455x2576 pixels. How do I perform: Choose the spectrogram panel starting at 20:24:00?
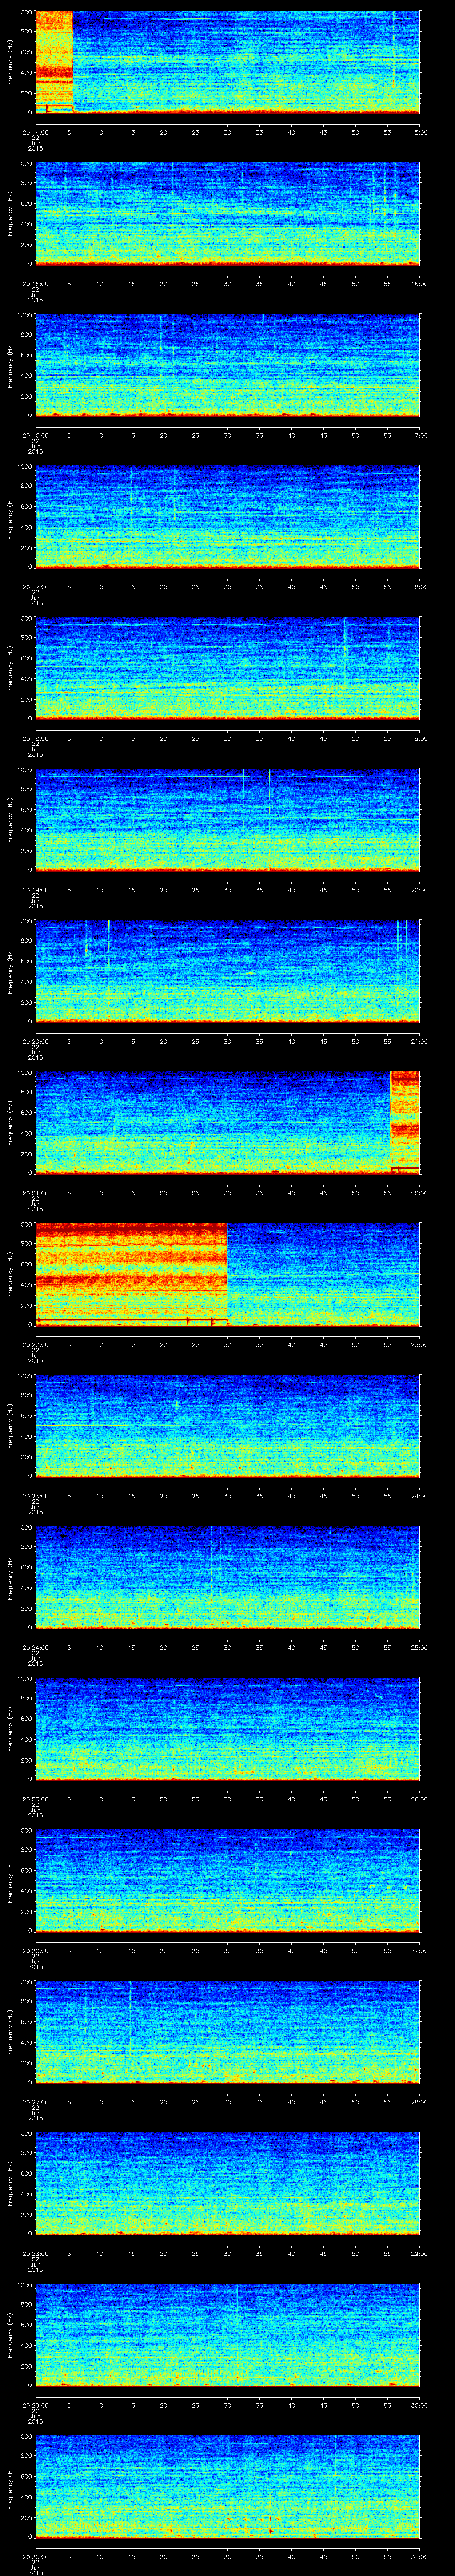coord(227,1577)
